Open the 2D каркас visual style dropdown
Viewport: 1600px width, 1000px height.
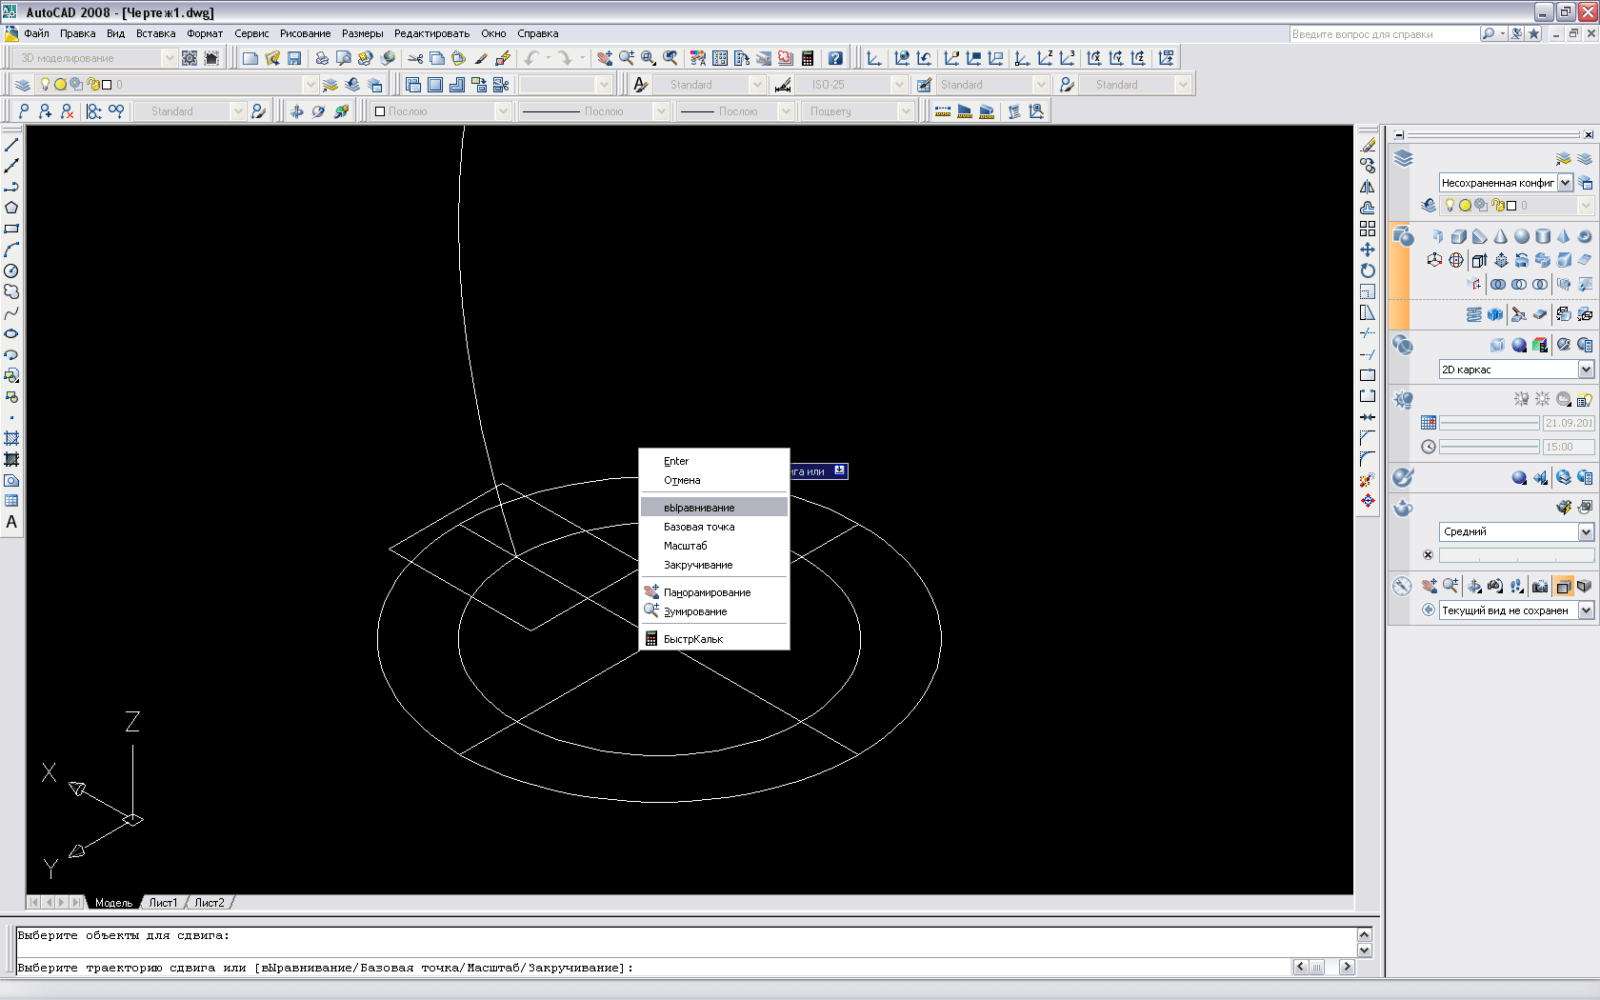[x=1585, y=370]
